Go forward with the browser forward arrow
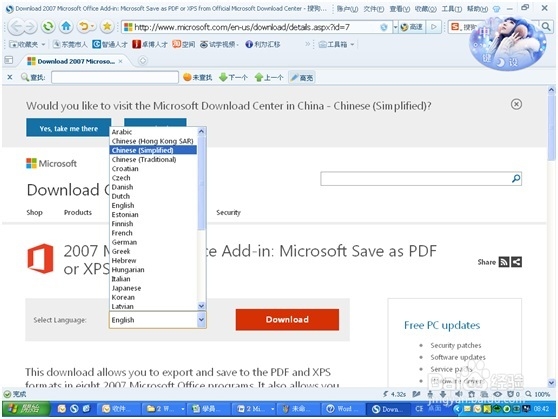 [30, 27]
